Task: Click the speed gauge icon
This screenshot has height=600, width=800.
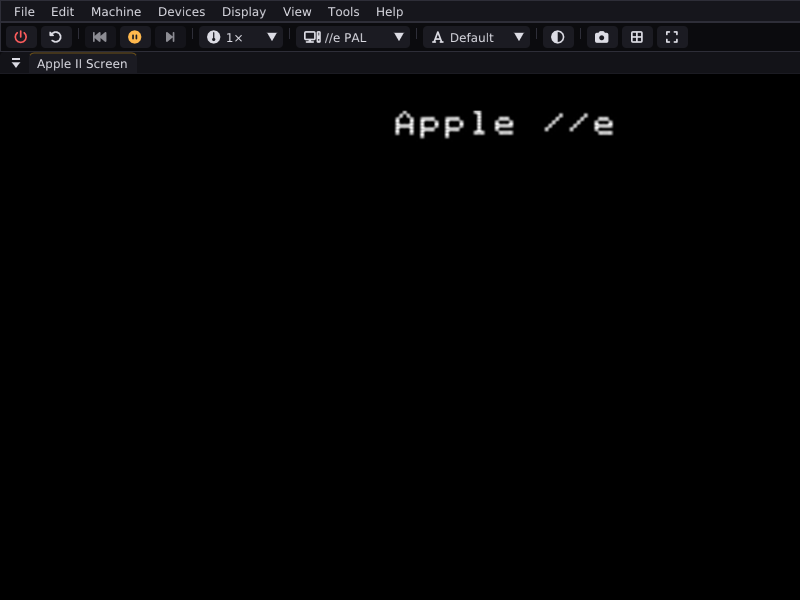Action: [x=213, y=37]
